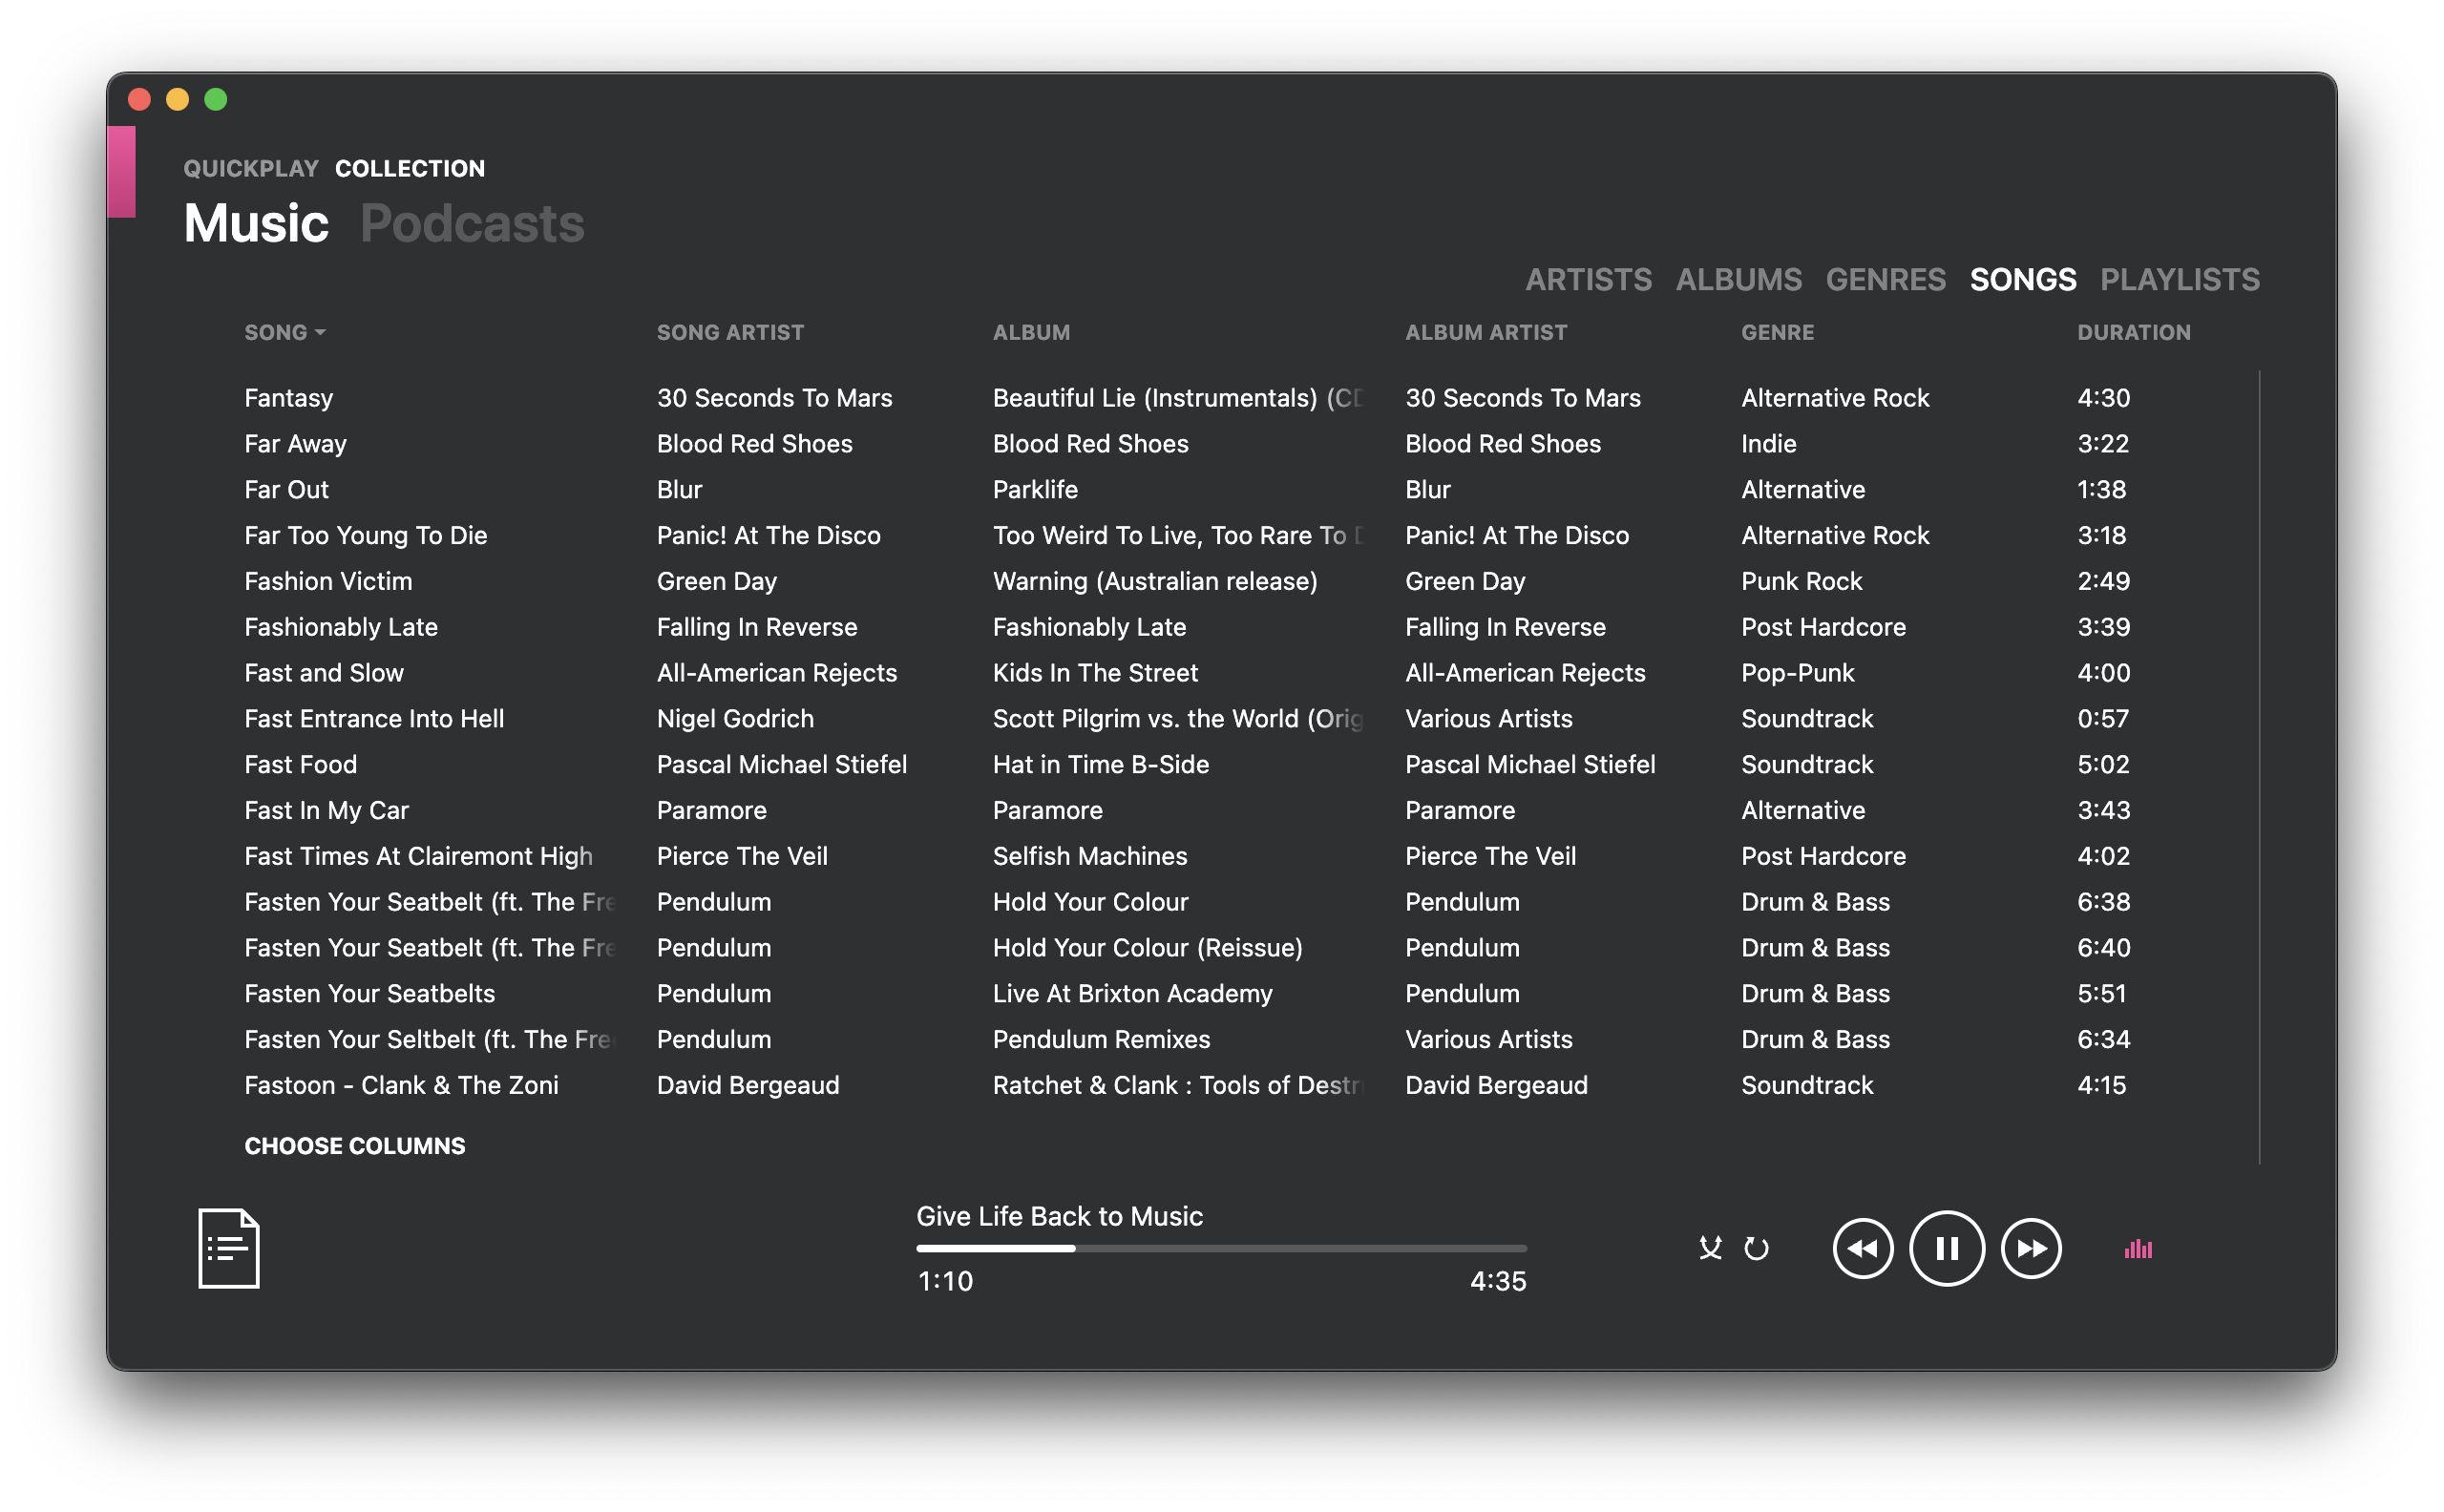Click the album Kids In The Street
The image size is (2444, 1512).
(x=1095, y=673)
